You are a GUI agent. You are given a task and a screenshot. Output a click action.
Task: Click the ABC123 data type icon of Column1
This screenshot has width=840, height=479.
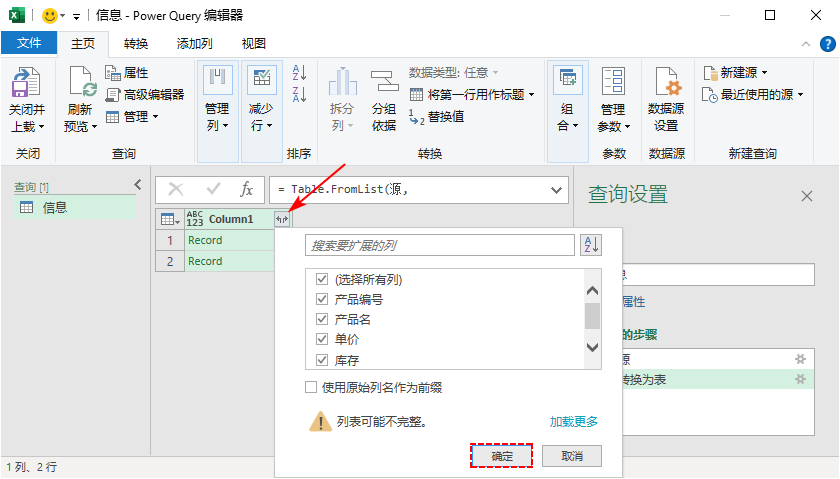195,219
